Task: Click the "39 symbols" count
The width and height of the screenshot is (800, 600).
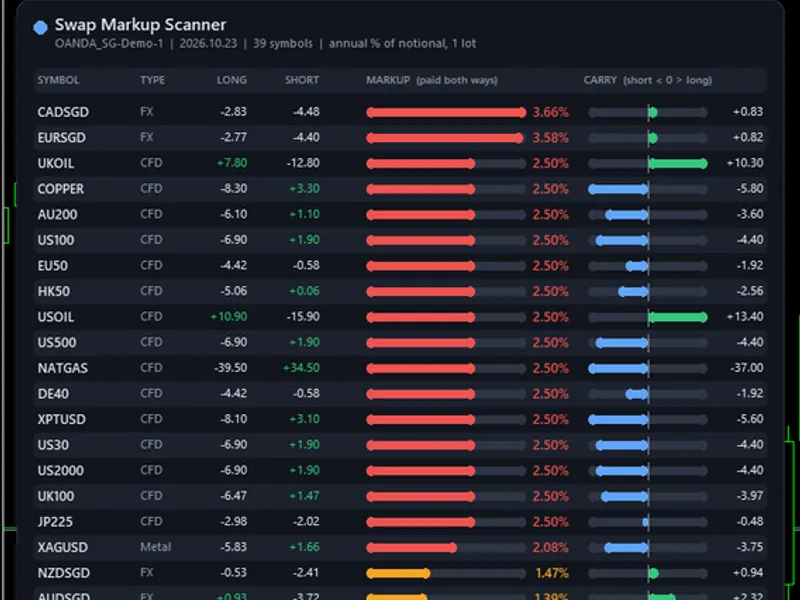Action: (283, 43)
